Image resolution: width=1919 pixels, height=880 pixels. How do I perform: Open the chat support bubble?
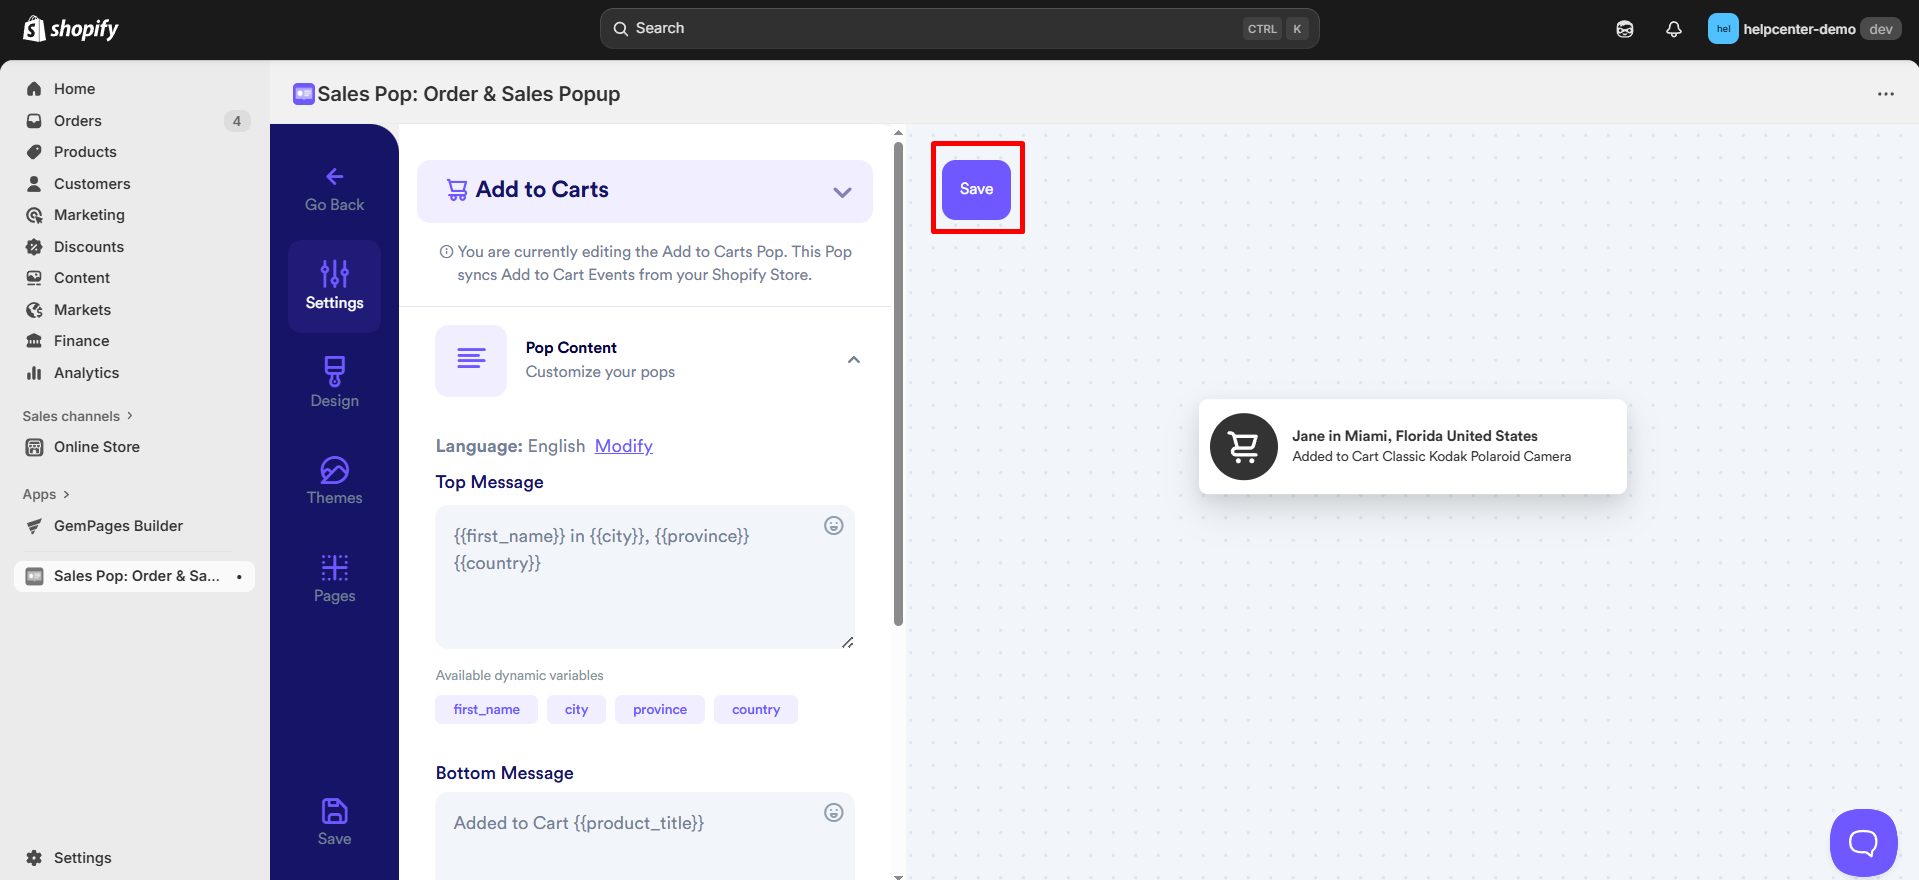1862,842
